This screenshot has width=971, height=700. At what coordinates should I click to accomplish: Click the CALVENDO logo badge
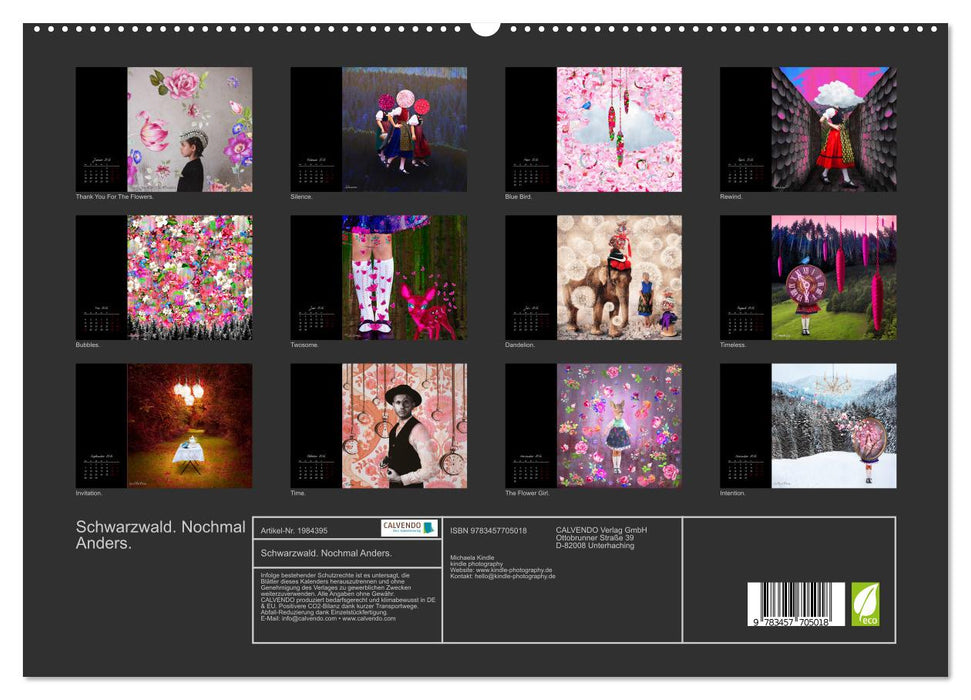409,528
